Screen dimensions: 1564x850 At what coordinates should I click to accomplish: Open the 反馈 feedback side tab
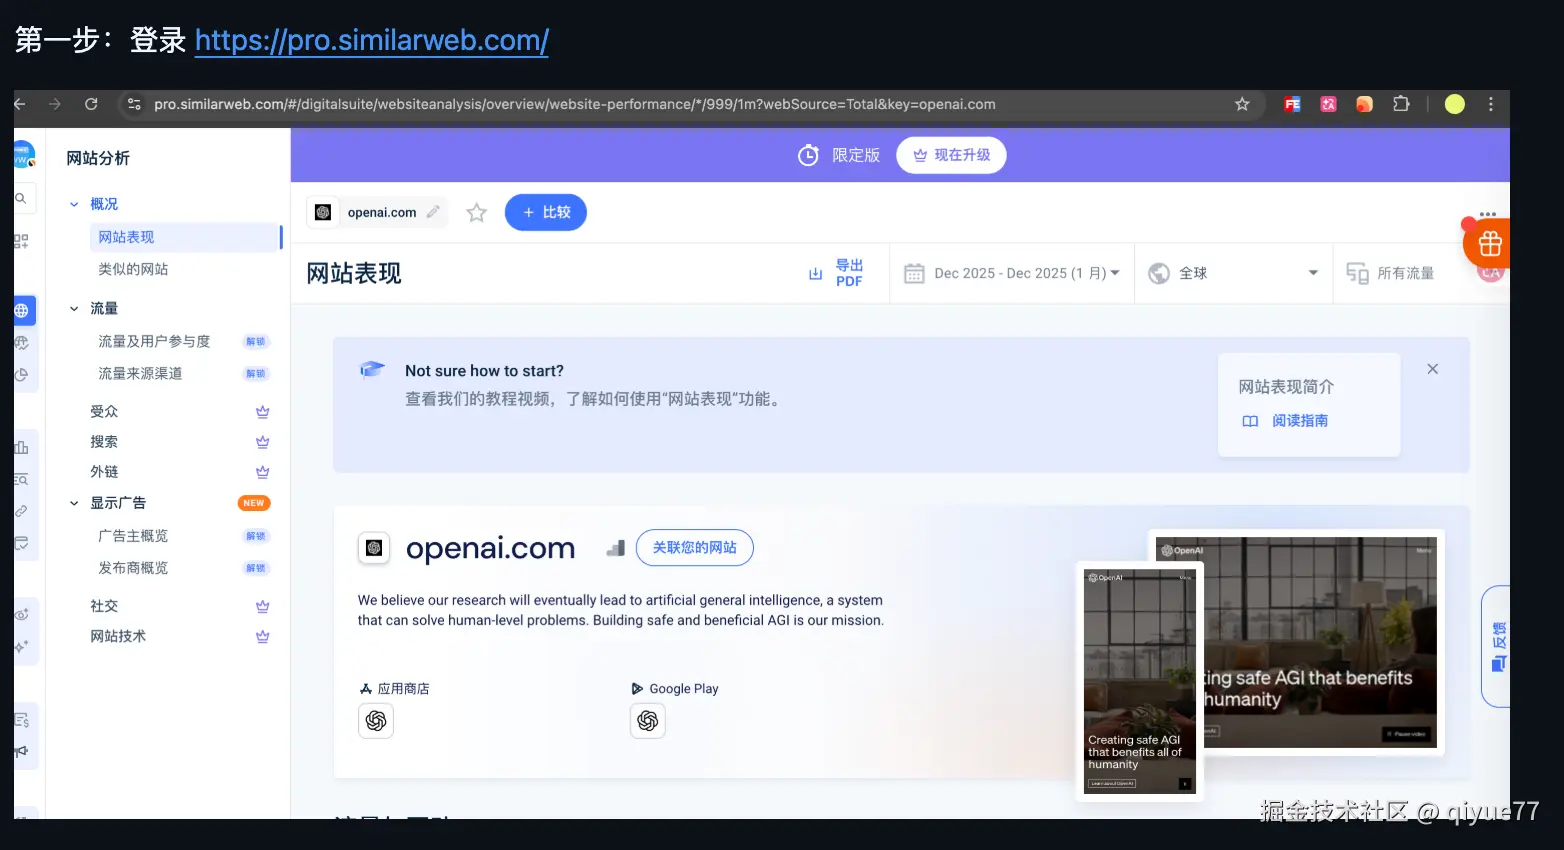(1497, 647)
